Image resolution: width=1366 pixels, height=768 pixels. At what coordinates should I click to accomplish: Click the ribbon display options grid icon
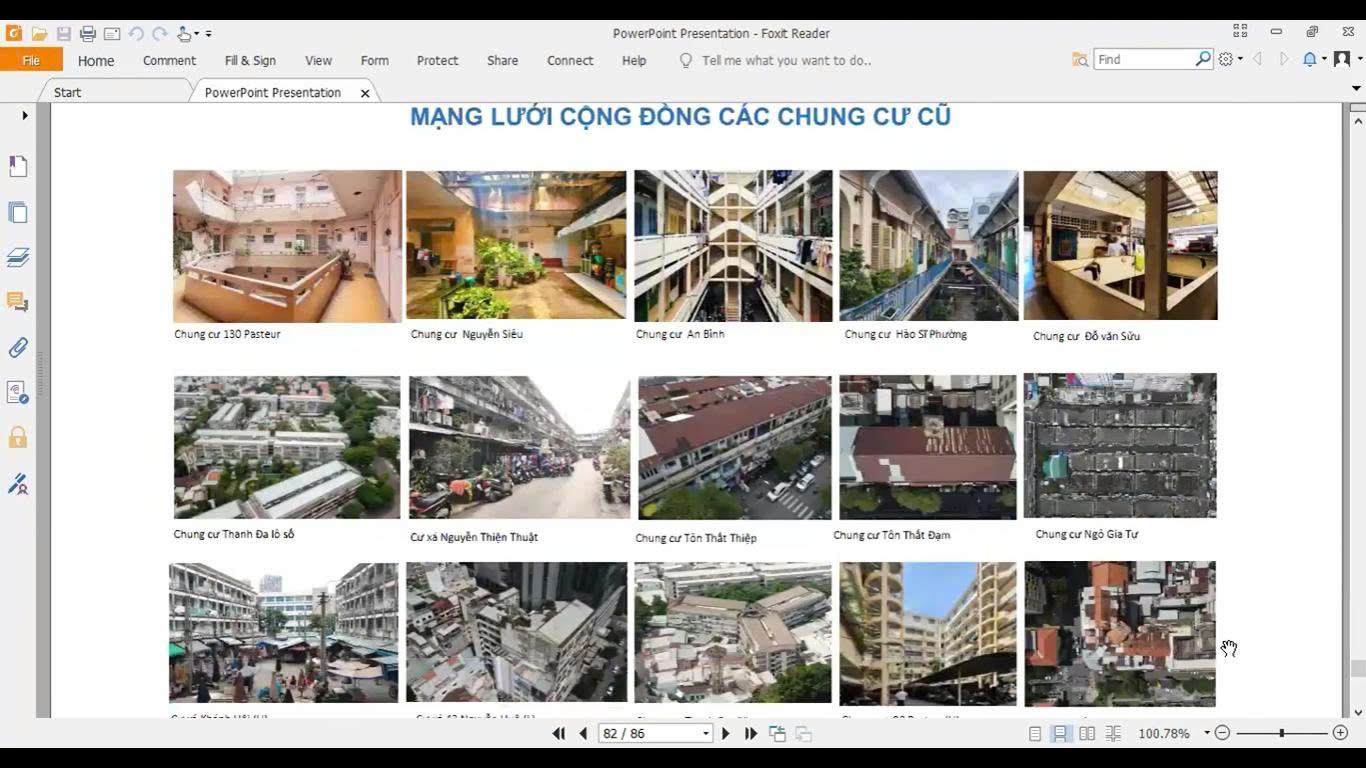1240,32
